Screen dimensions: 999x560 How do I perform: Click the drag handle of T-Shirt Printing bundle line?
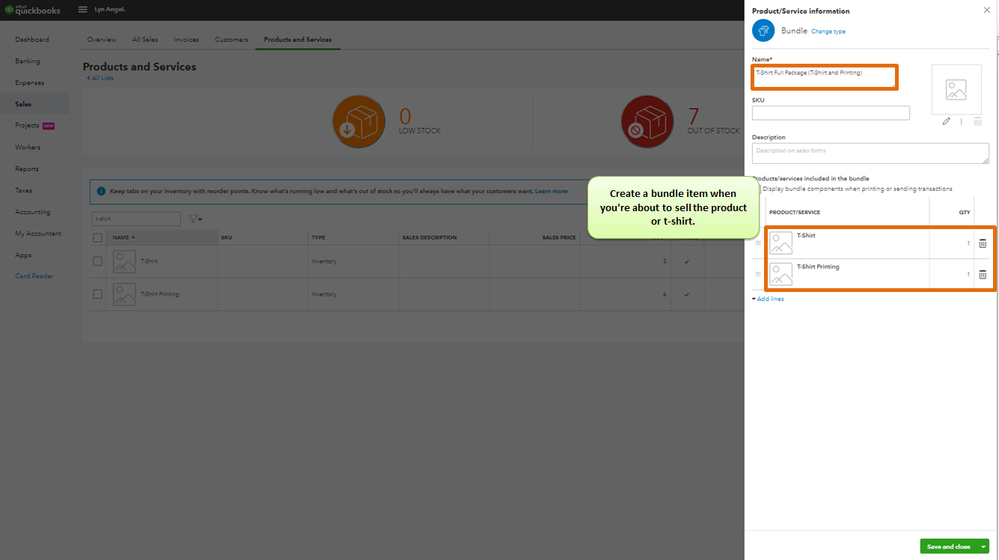[758, 275]
